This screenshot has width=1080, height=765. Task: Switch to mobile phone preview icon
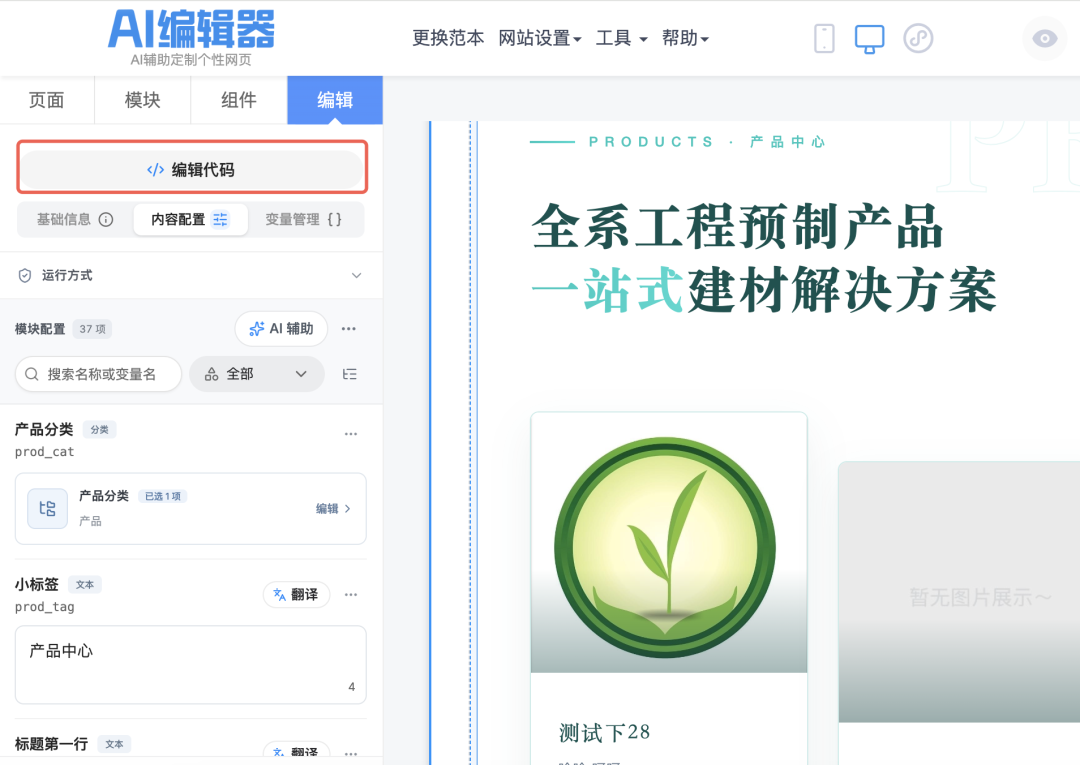(x=824, y=39)
